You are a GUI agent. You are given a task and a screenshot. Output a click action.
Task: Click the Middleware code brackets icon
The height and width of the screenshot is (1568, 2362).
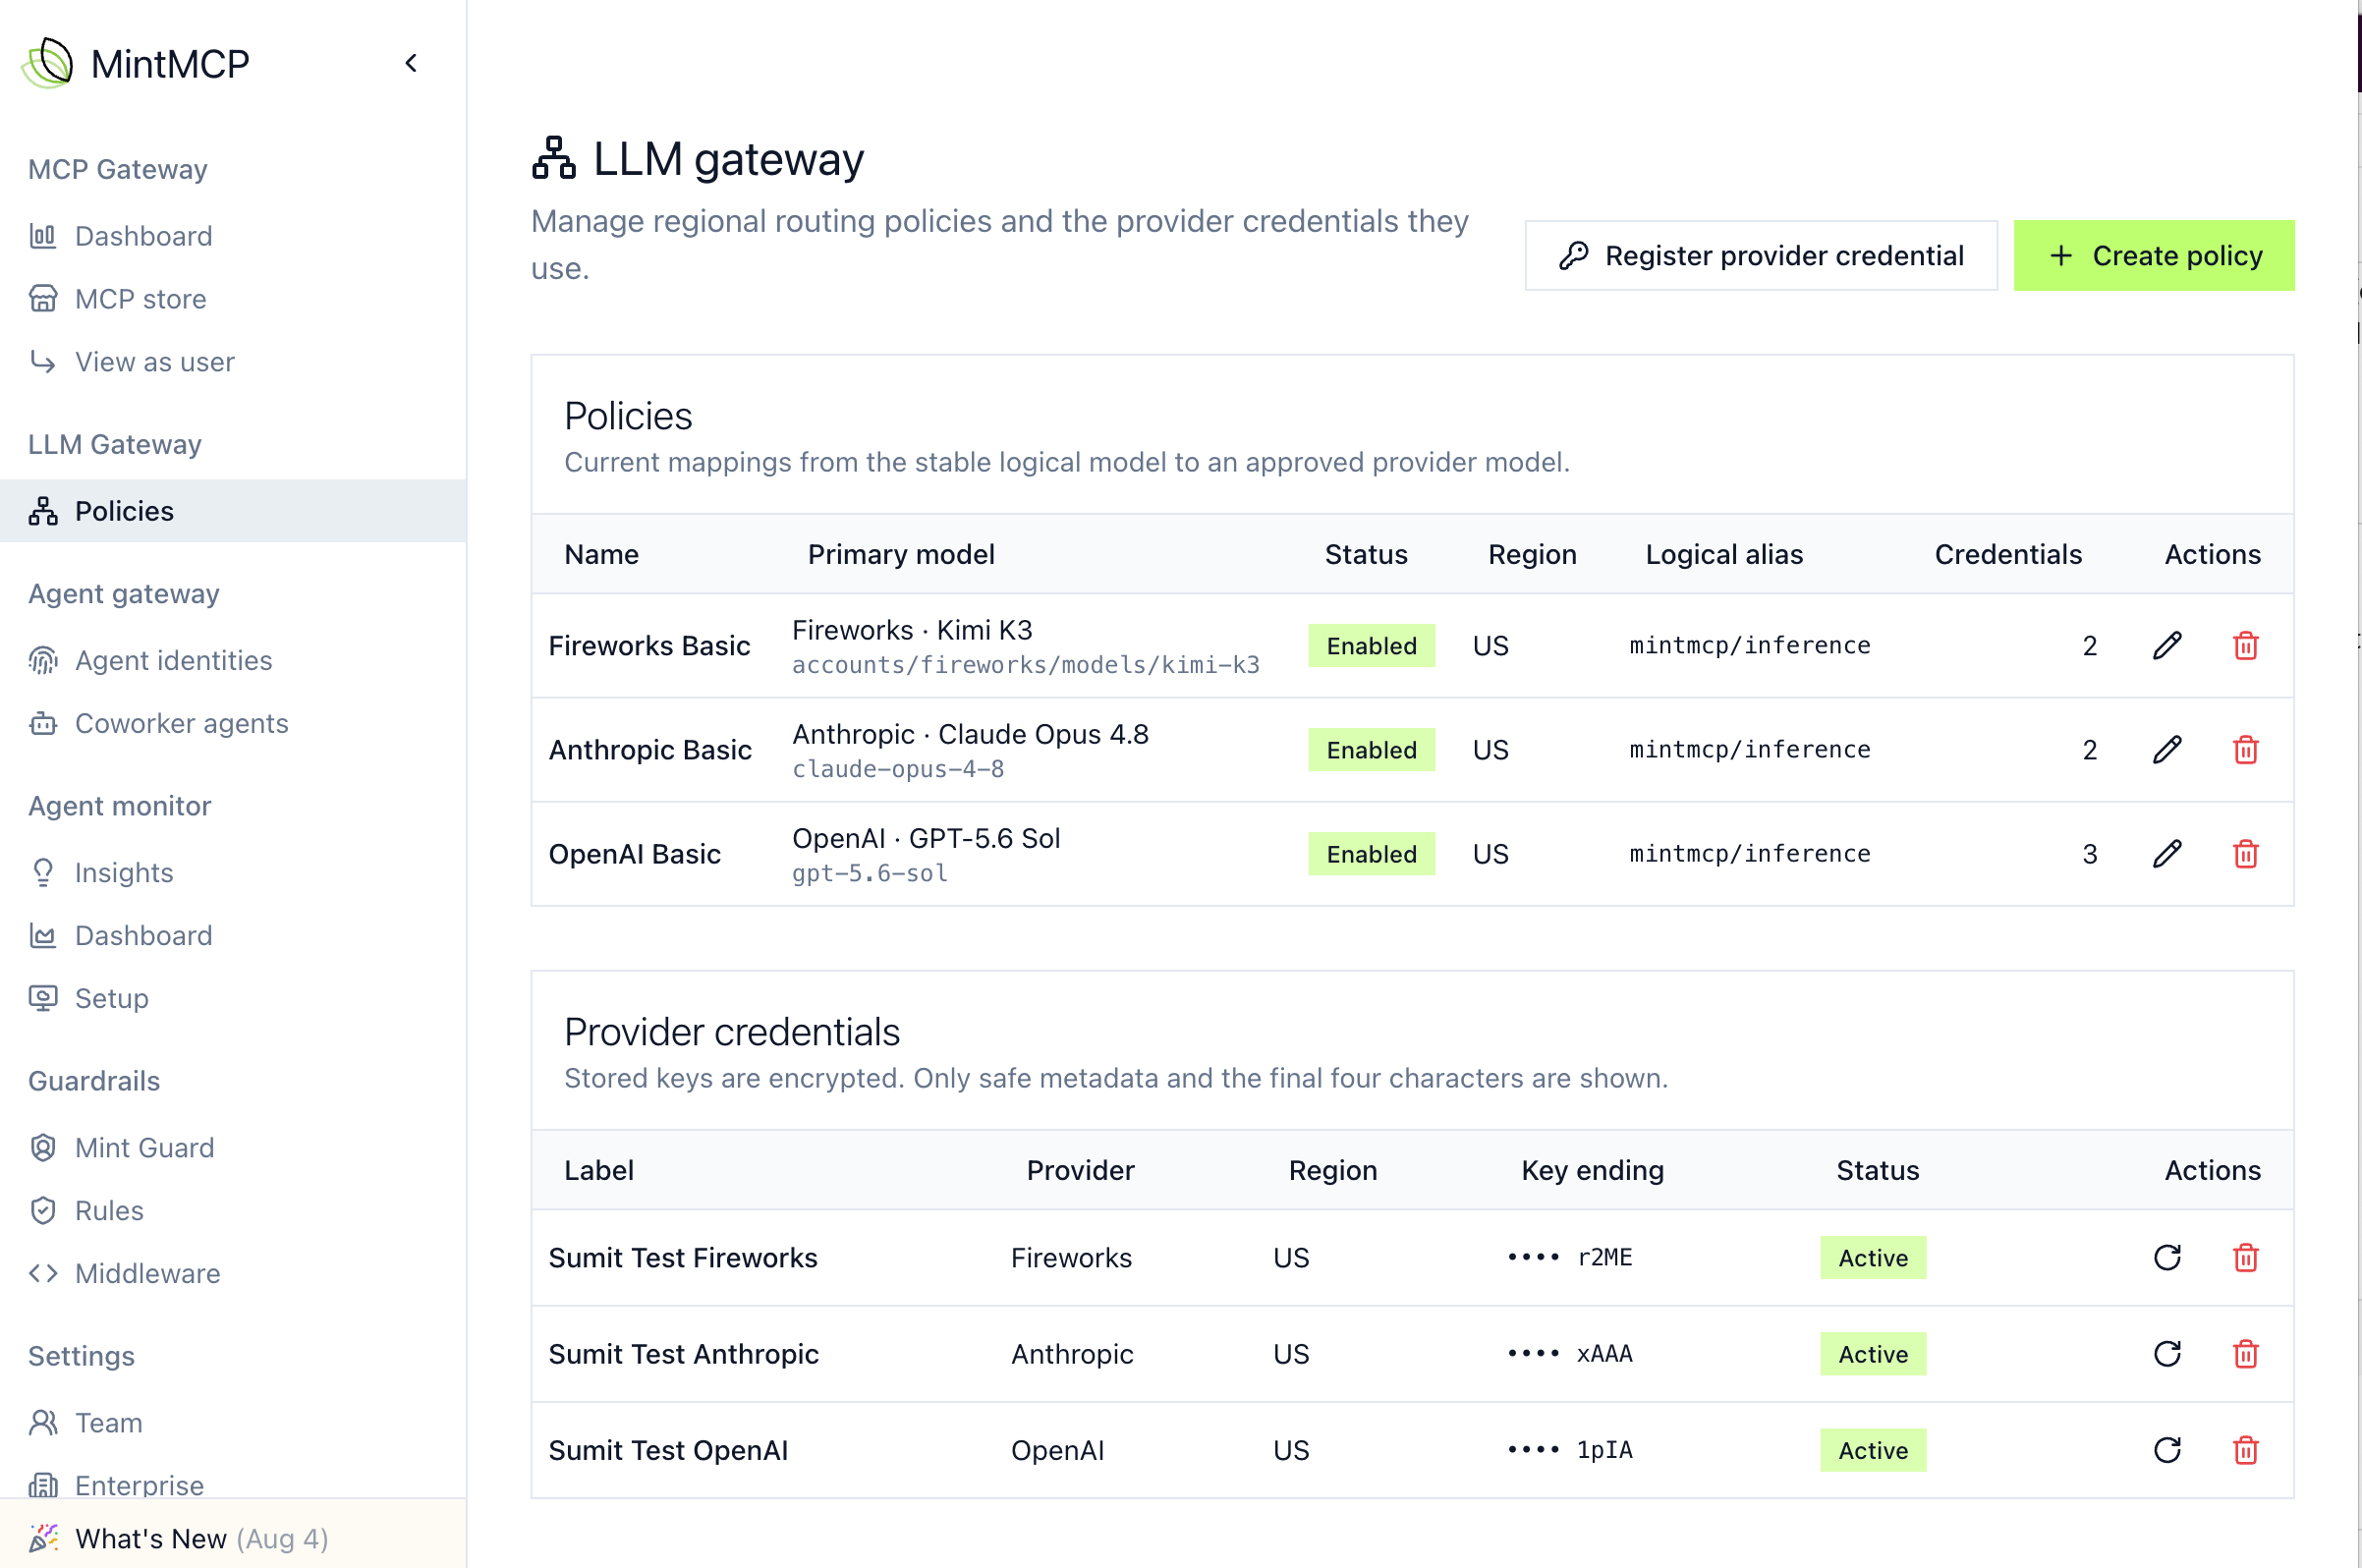(43, 1273)
